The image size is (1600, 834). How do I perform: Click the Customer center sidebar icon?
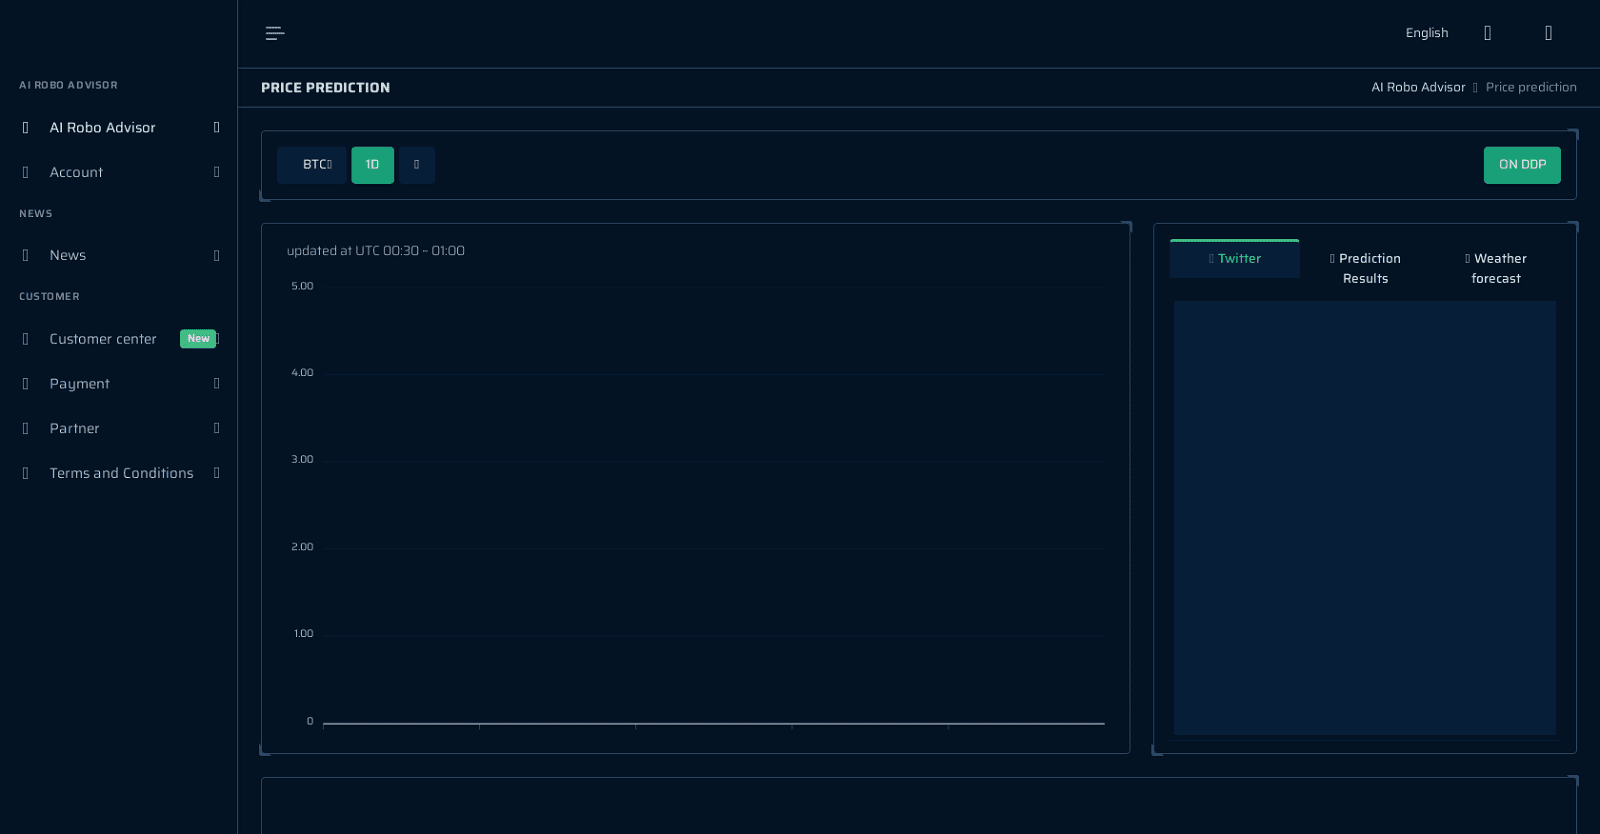pos(25,339)
